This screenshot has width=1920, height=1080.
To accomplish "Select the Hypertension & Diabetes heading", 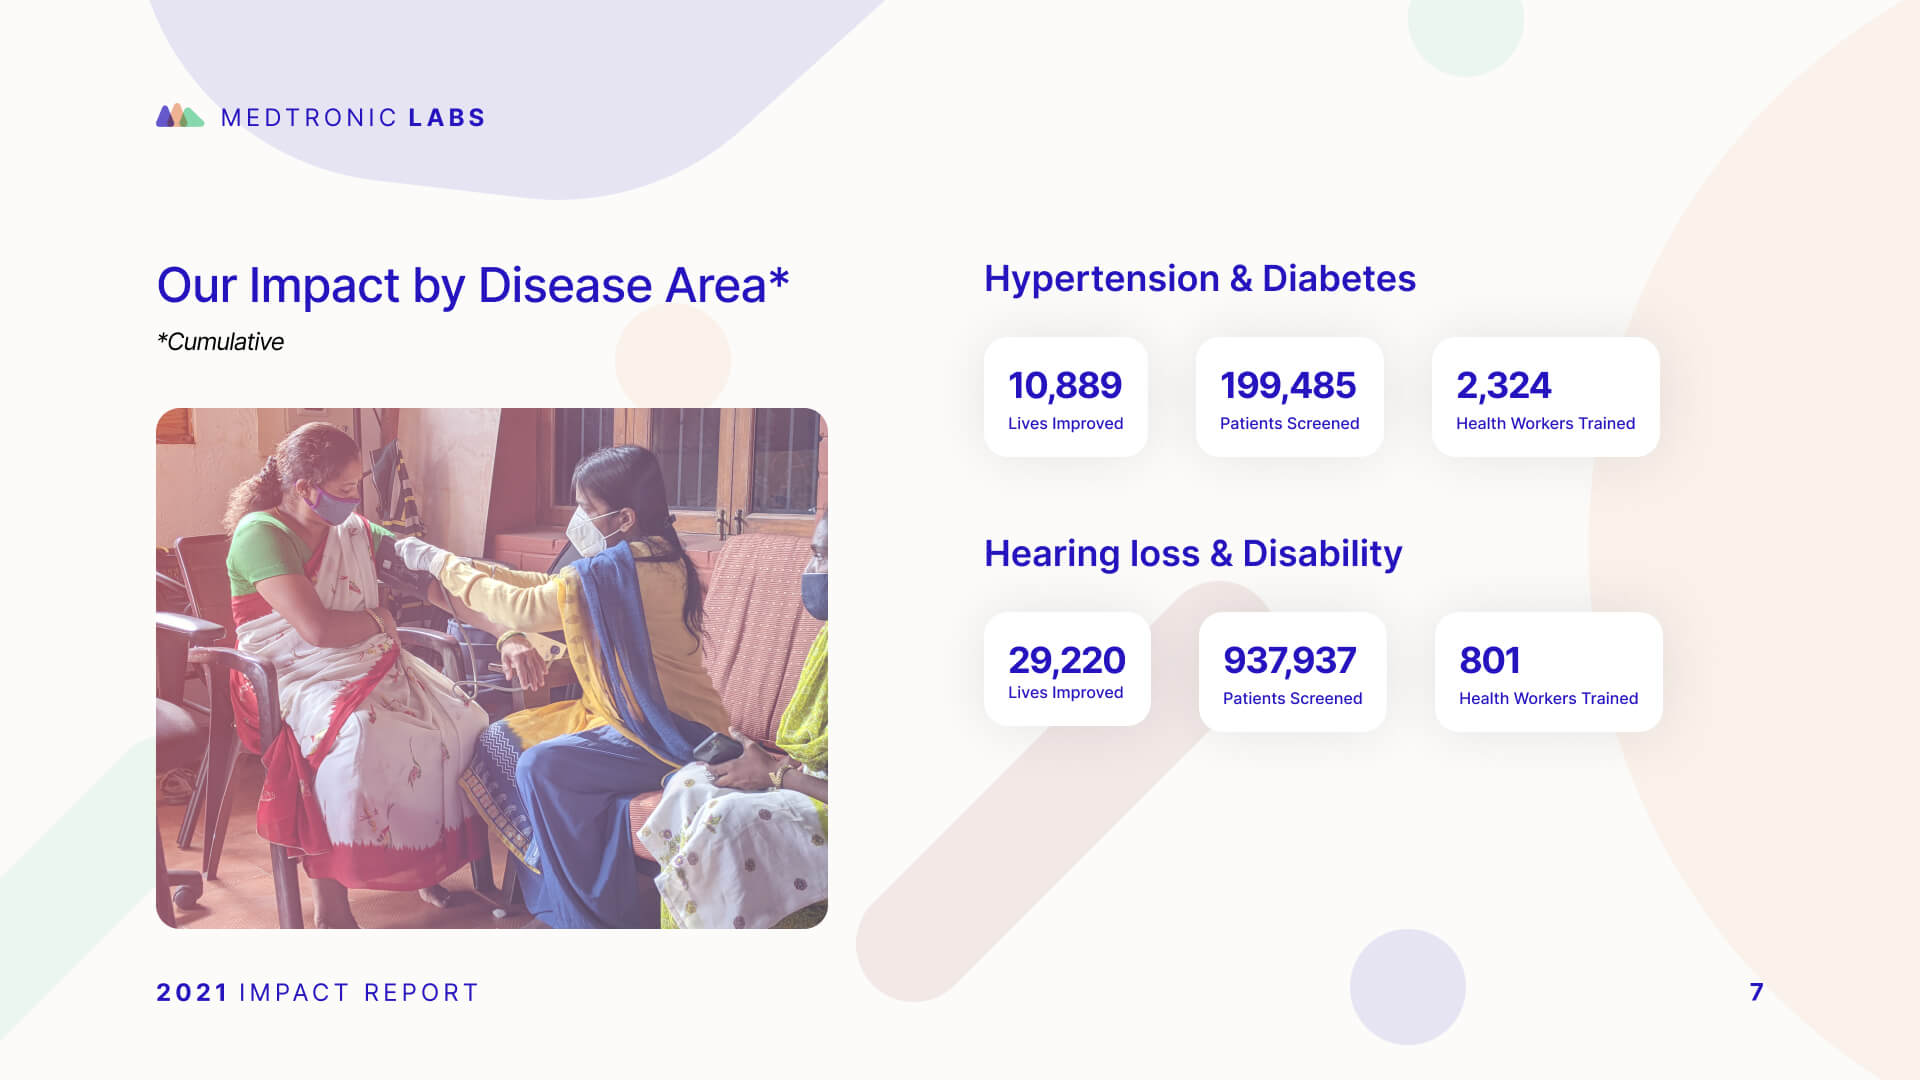I will [1200, 278].
